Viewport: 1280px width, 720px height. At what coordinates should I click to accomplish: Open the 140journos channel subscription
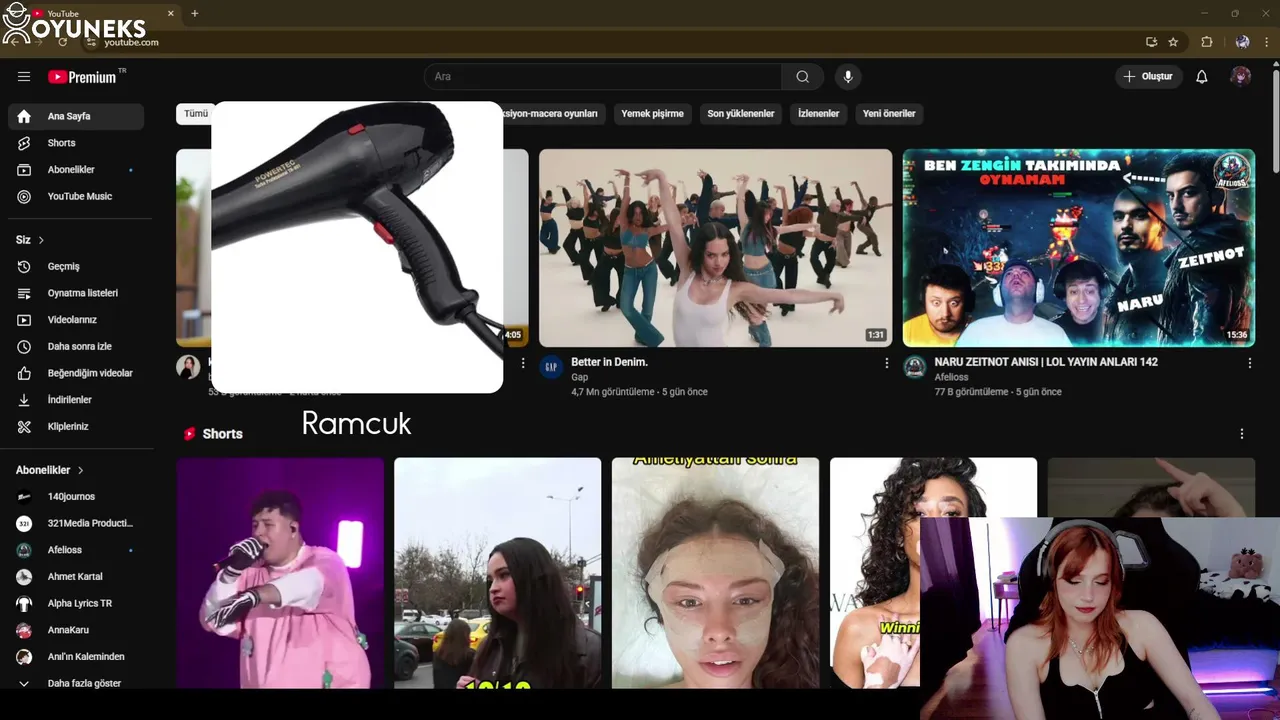[76, 497]
